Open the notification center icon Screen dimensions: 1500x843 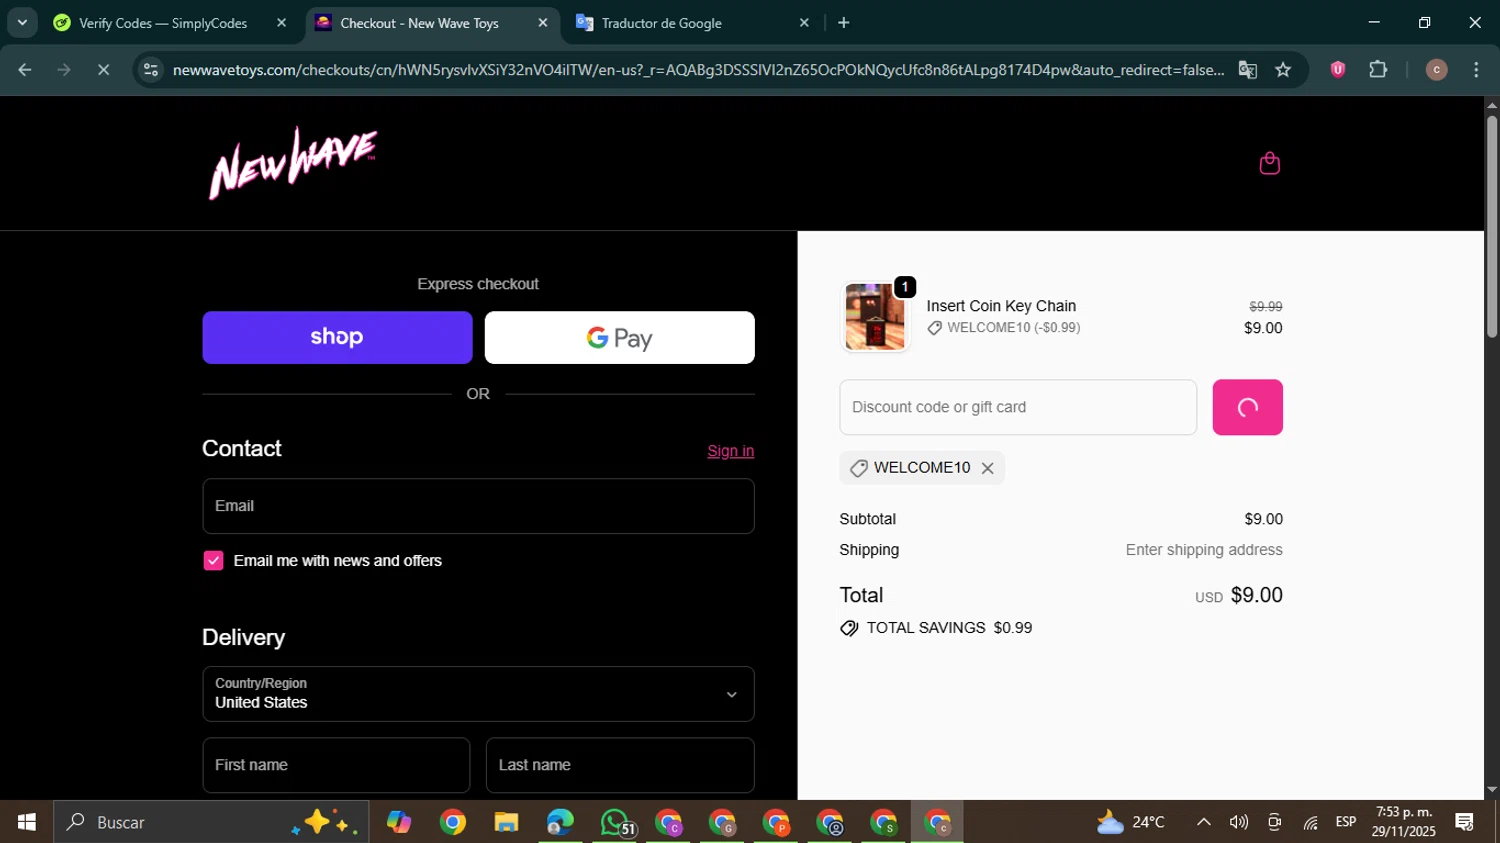click(x=1465, y=822)
